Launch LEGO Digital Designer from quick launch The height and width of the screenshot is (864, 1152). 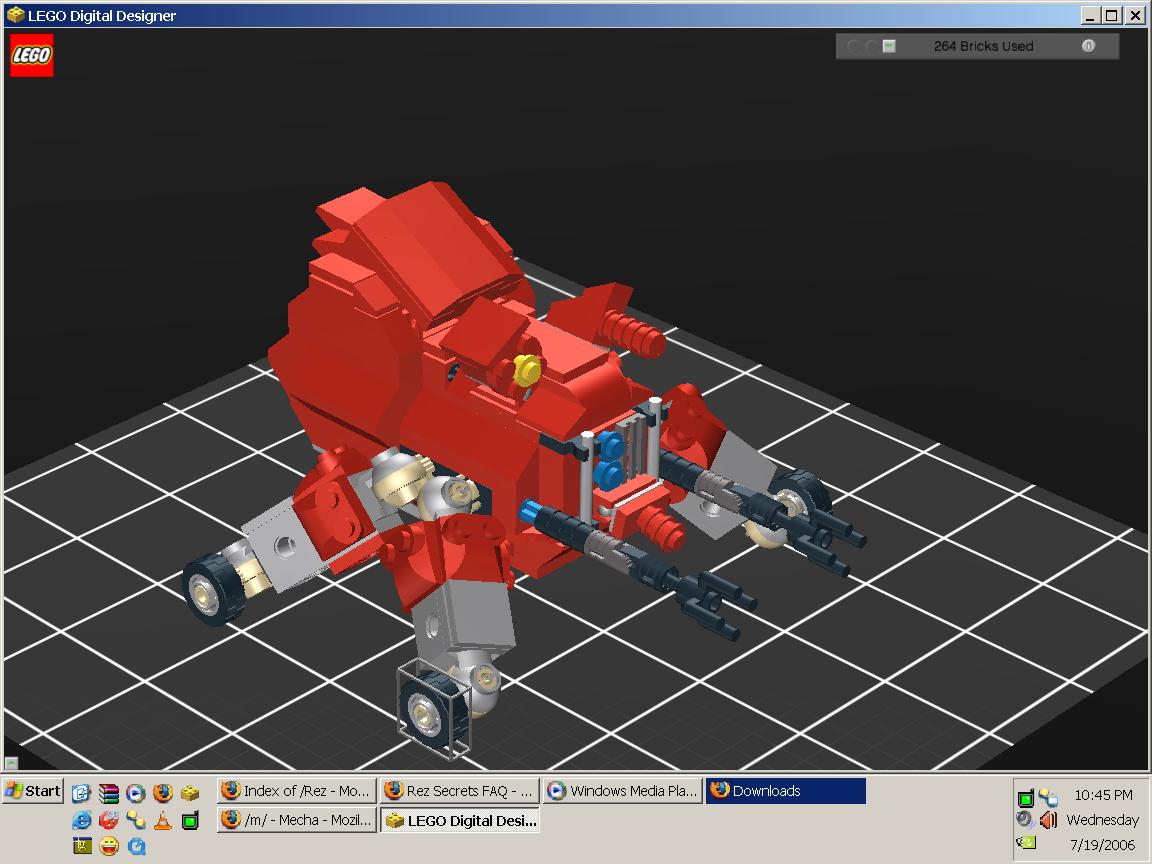tap(190, 793)
